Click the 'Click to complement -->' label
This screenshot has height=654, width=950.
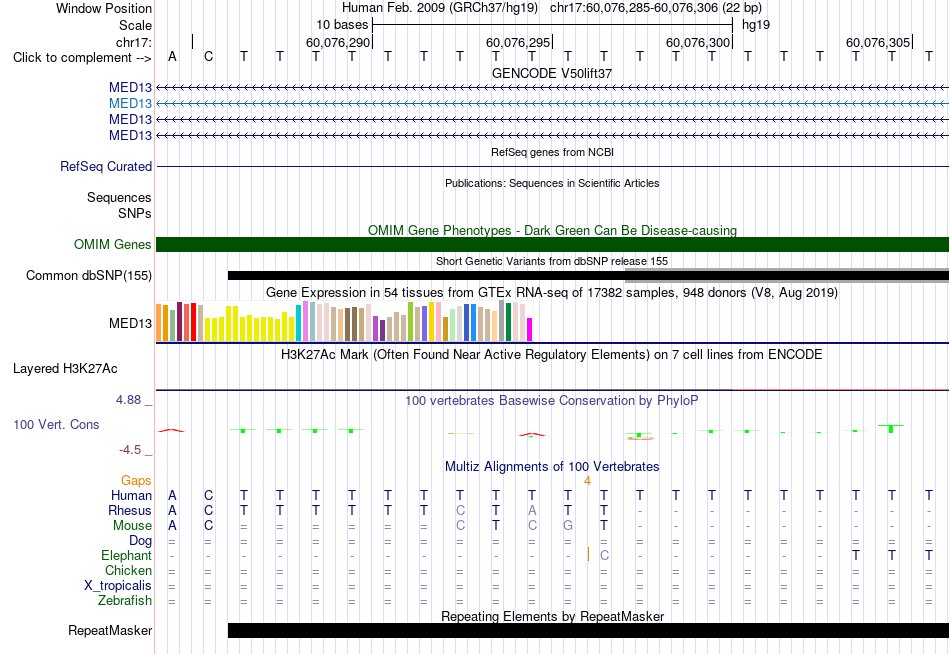click(82, 58)
